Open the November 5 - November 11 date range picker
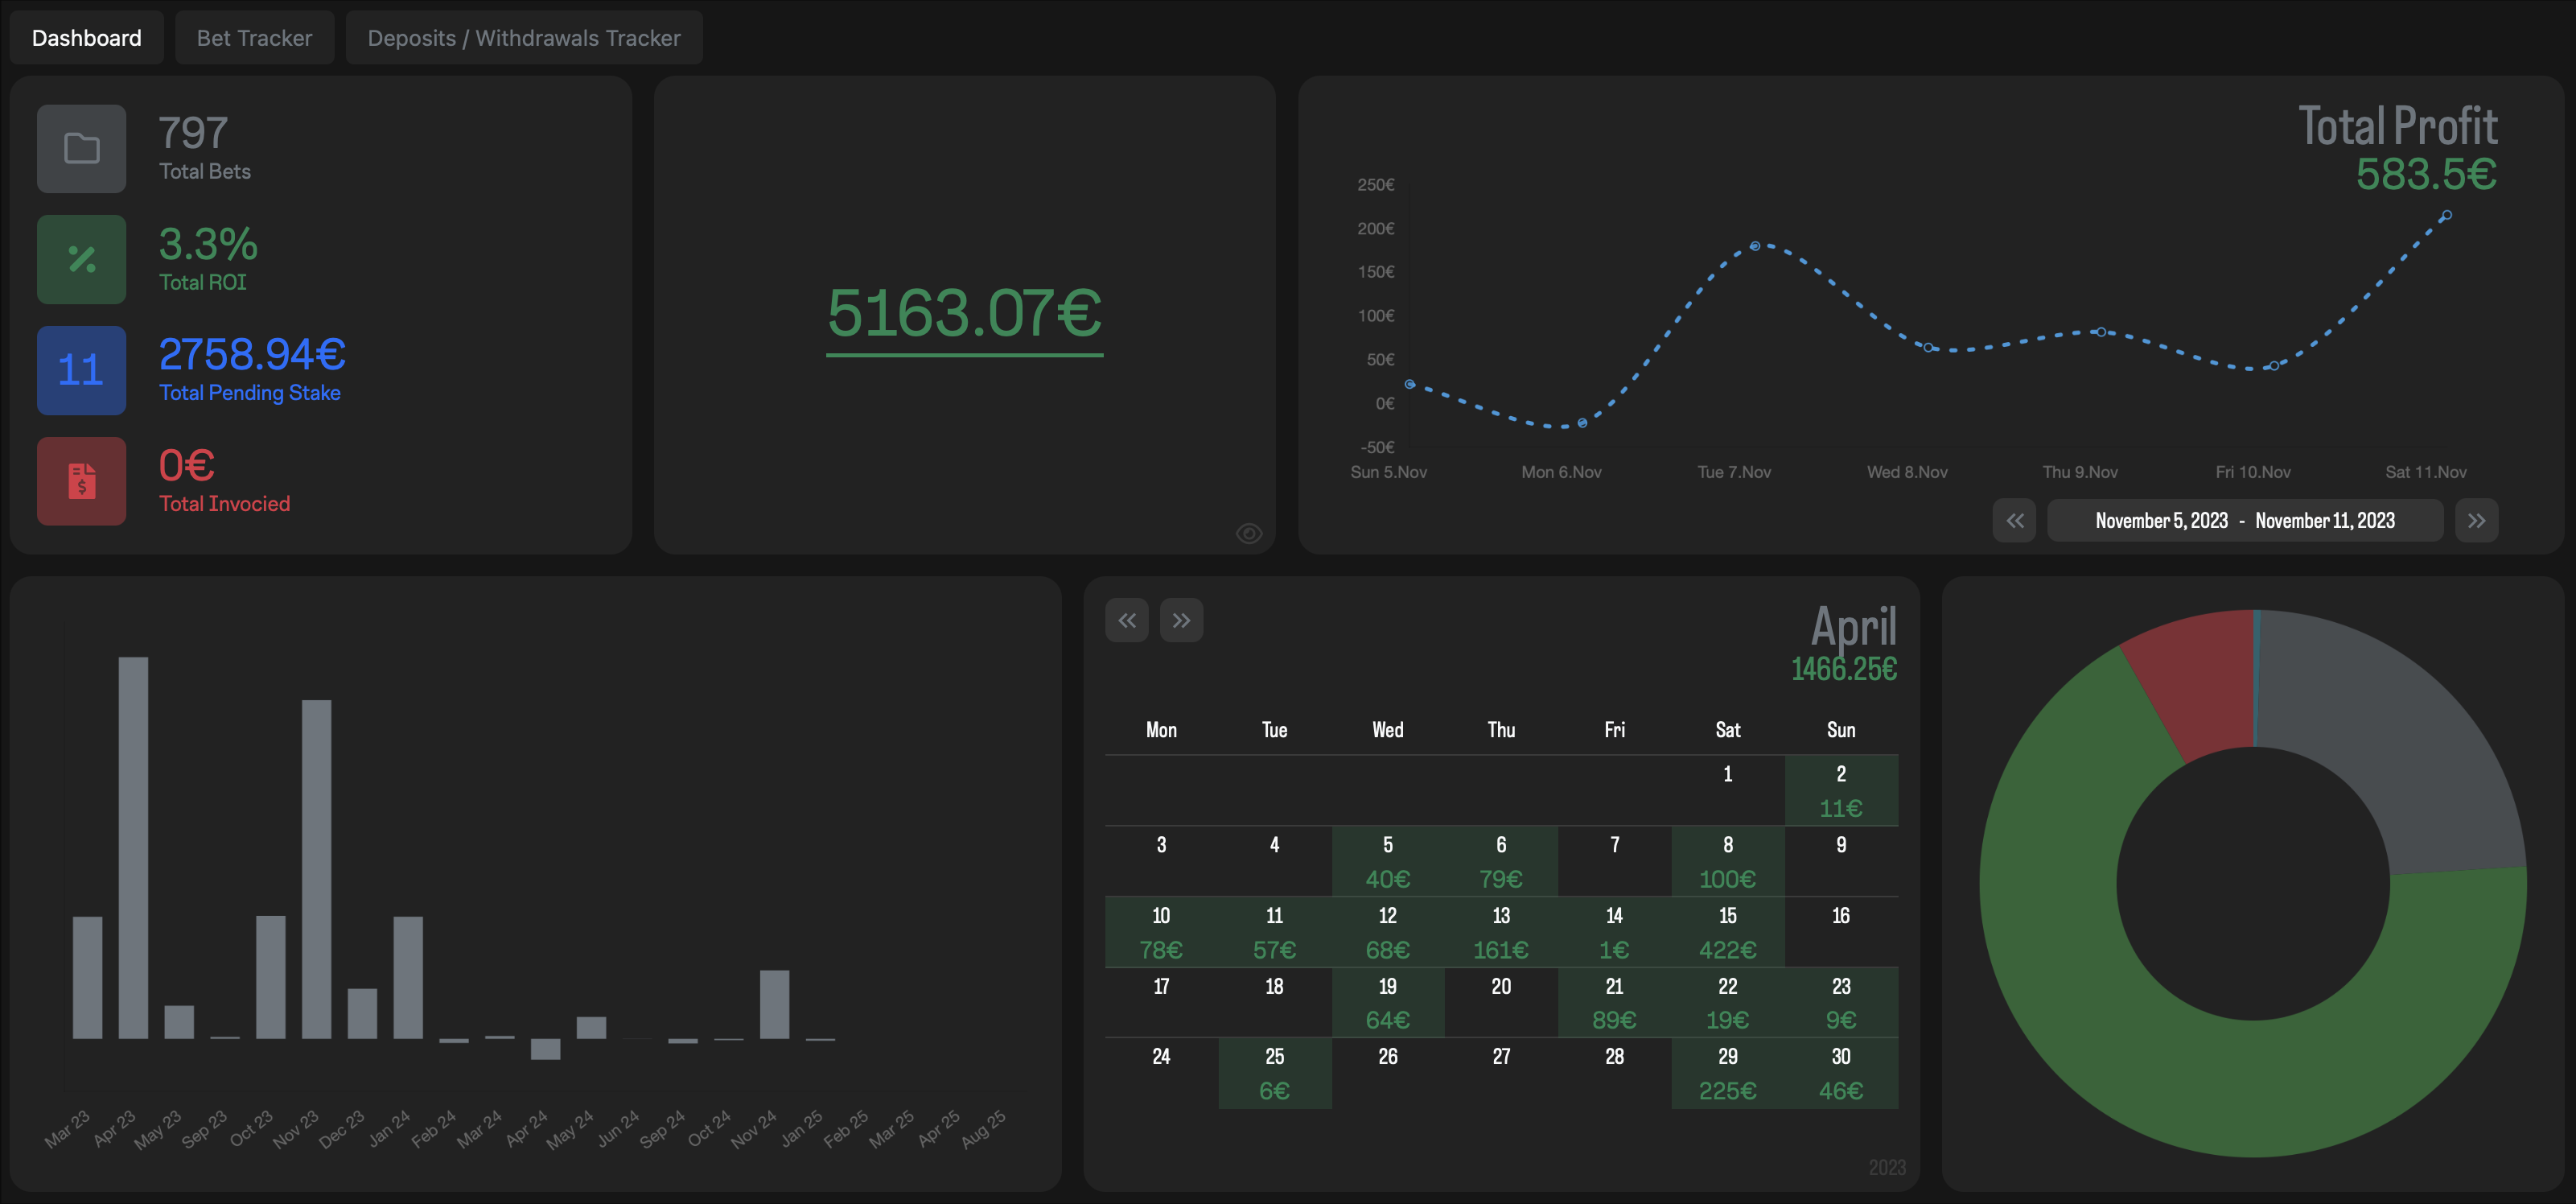The height and width of the screenshot is (1204, 2576). click(2245, 521)
